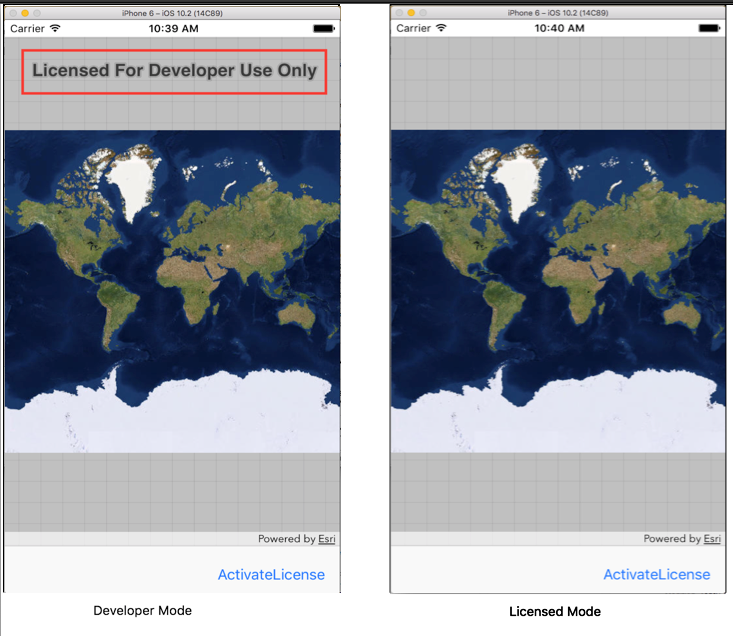Click the world map in the Licensed Mode simulator
Image resolution: width=733 pixels, height=636 pixels.
pos(558,291)
